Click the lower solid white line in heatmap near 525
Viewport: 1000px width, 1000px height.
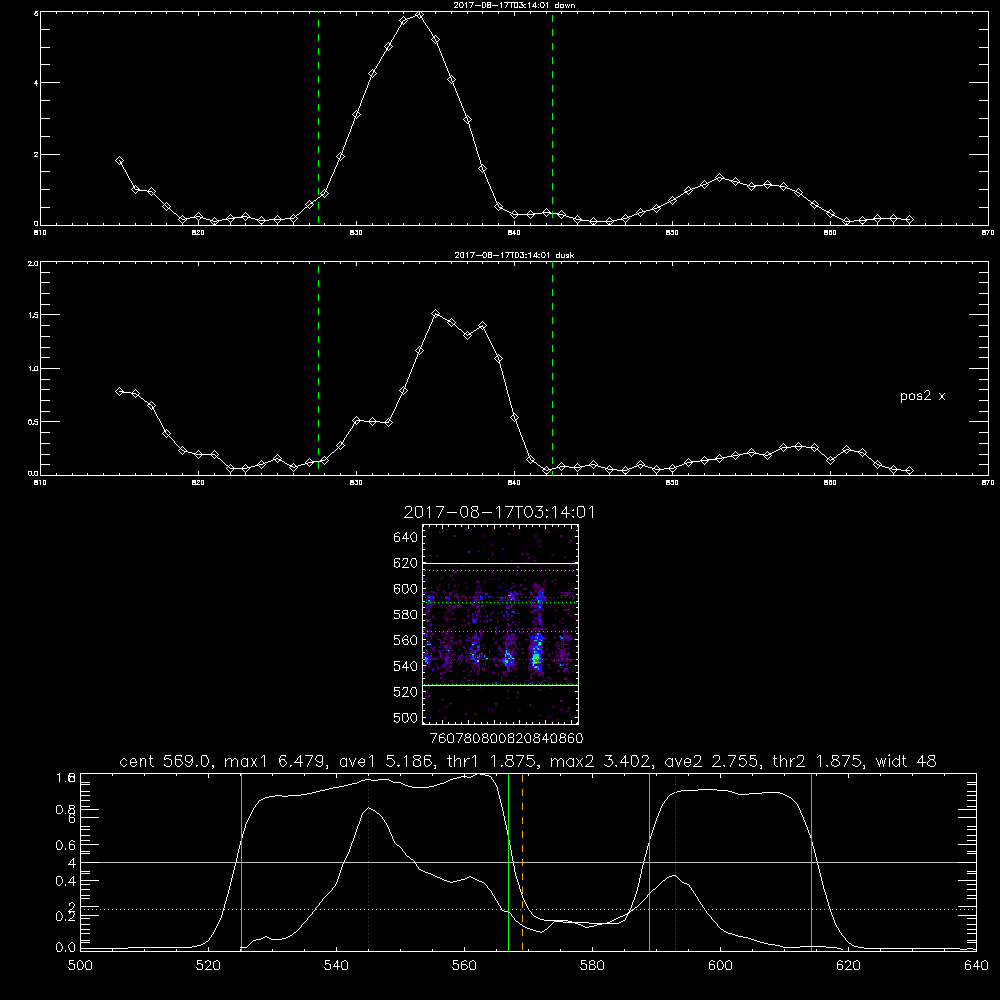tap(500, 686)
